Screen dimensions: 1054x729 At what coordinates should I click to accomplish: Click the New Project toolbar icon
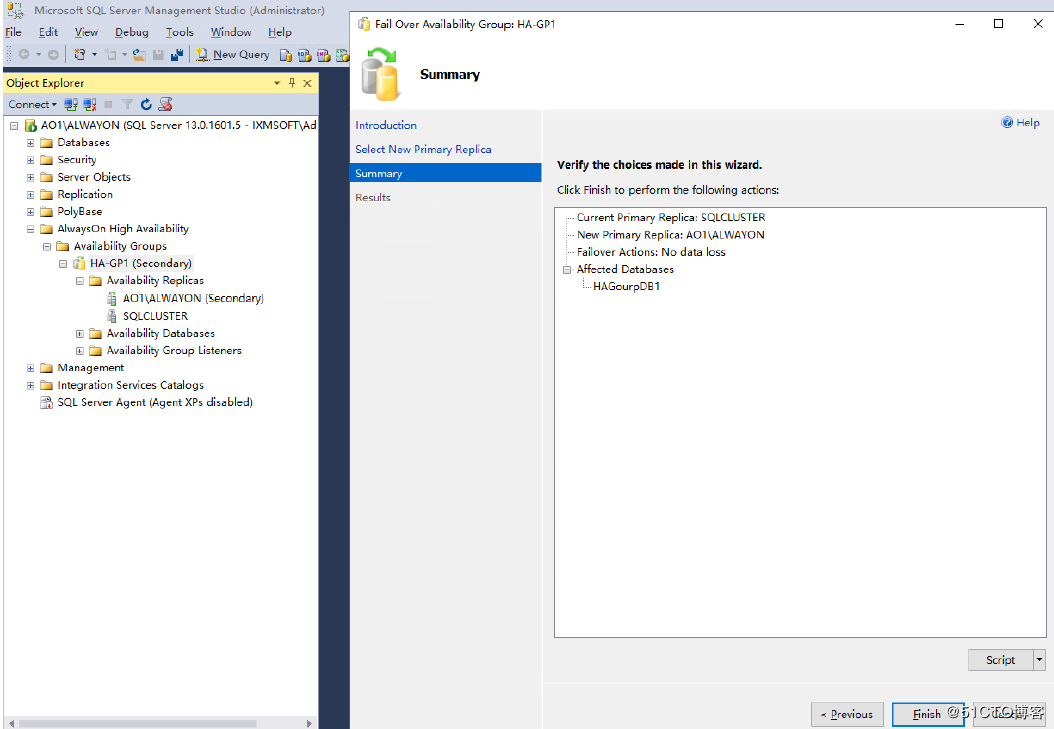tap(80, 54)
